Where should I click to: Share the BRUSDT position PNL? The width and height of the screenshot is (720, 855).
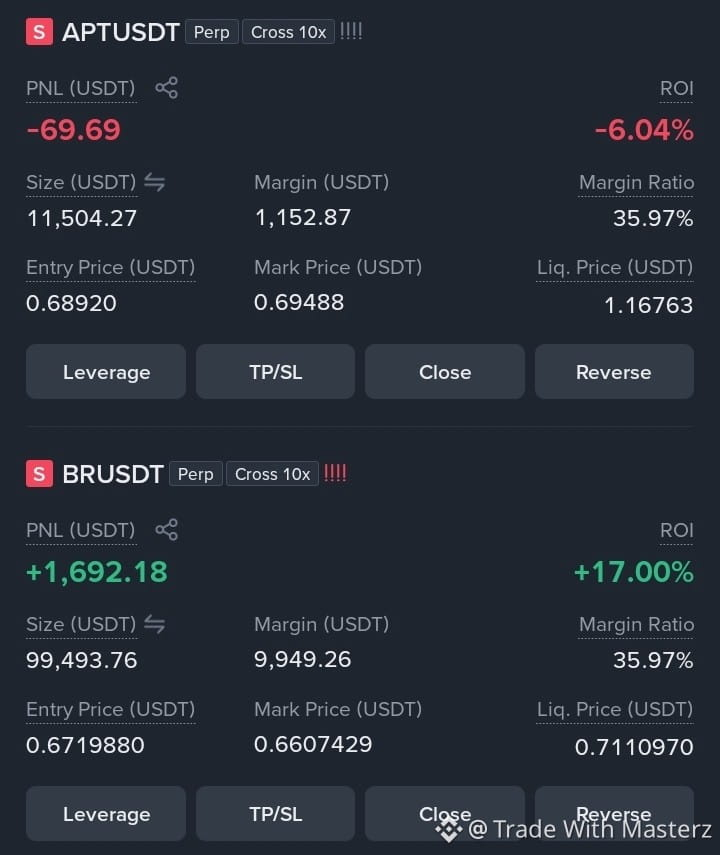(166, 529)
